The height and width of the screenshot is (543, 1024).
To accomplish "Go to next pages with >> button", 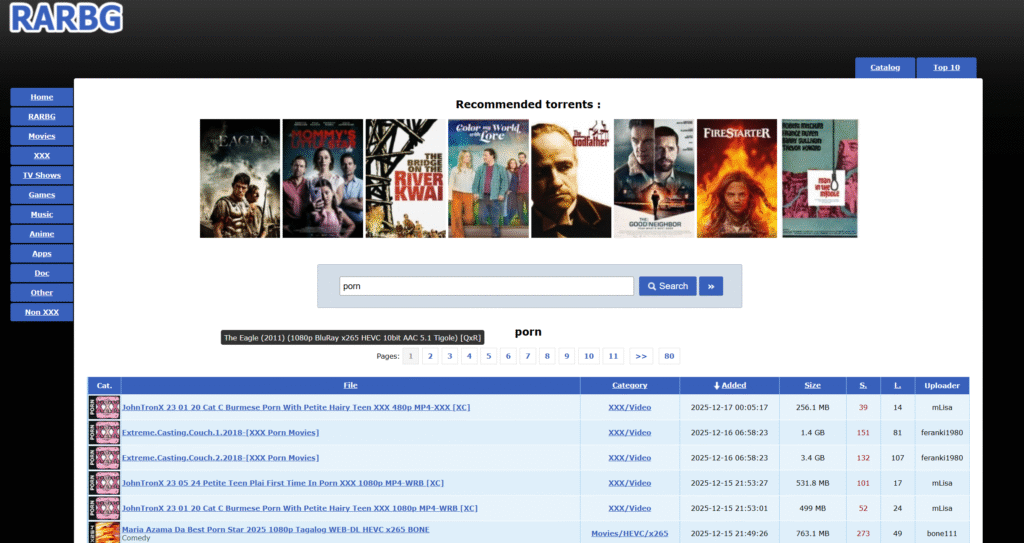I will point(641,356).
